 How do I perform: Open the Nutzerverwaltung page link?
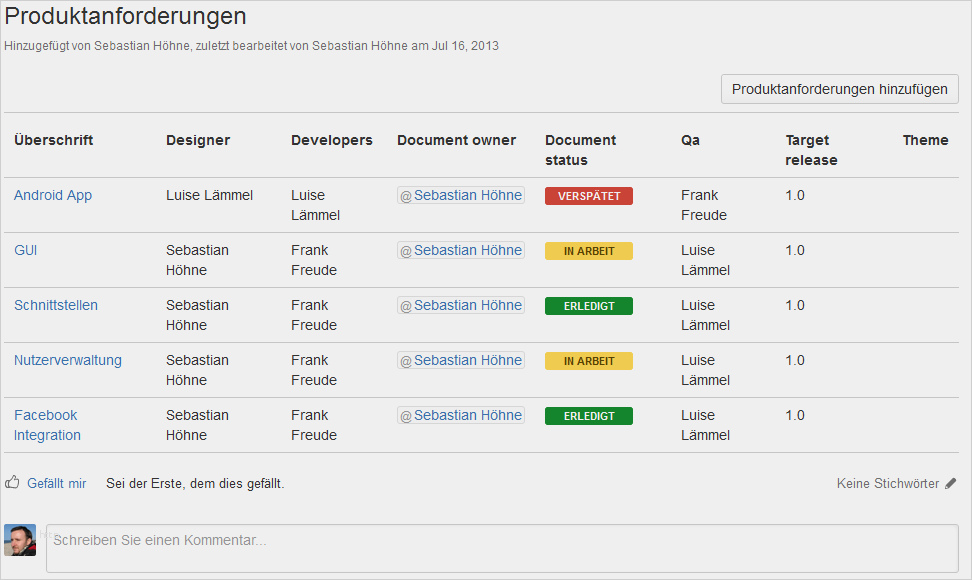click(67, 360)
